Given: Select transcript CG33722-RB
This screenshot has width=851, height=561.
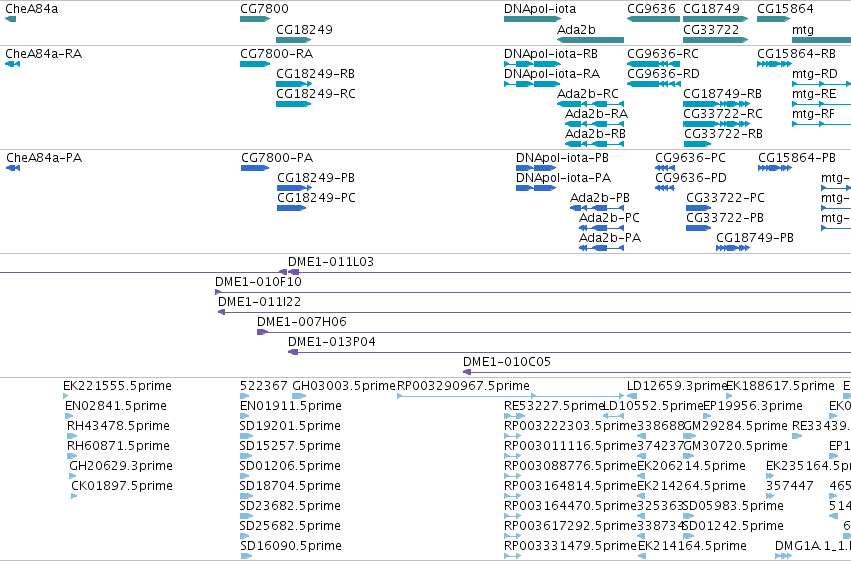Looking at the screenshot, I should coord(723,134).
